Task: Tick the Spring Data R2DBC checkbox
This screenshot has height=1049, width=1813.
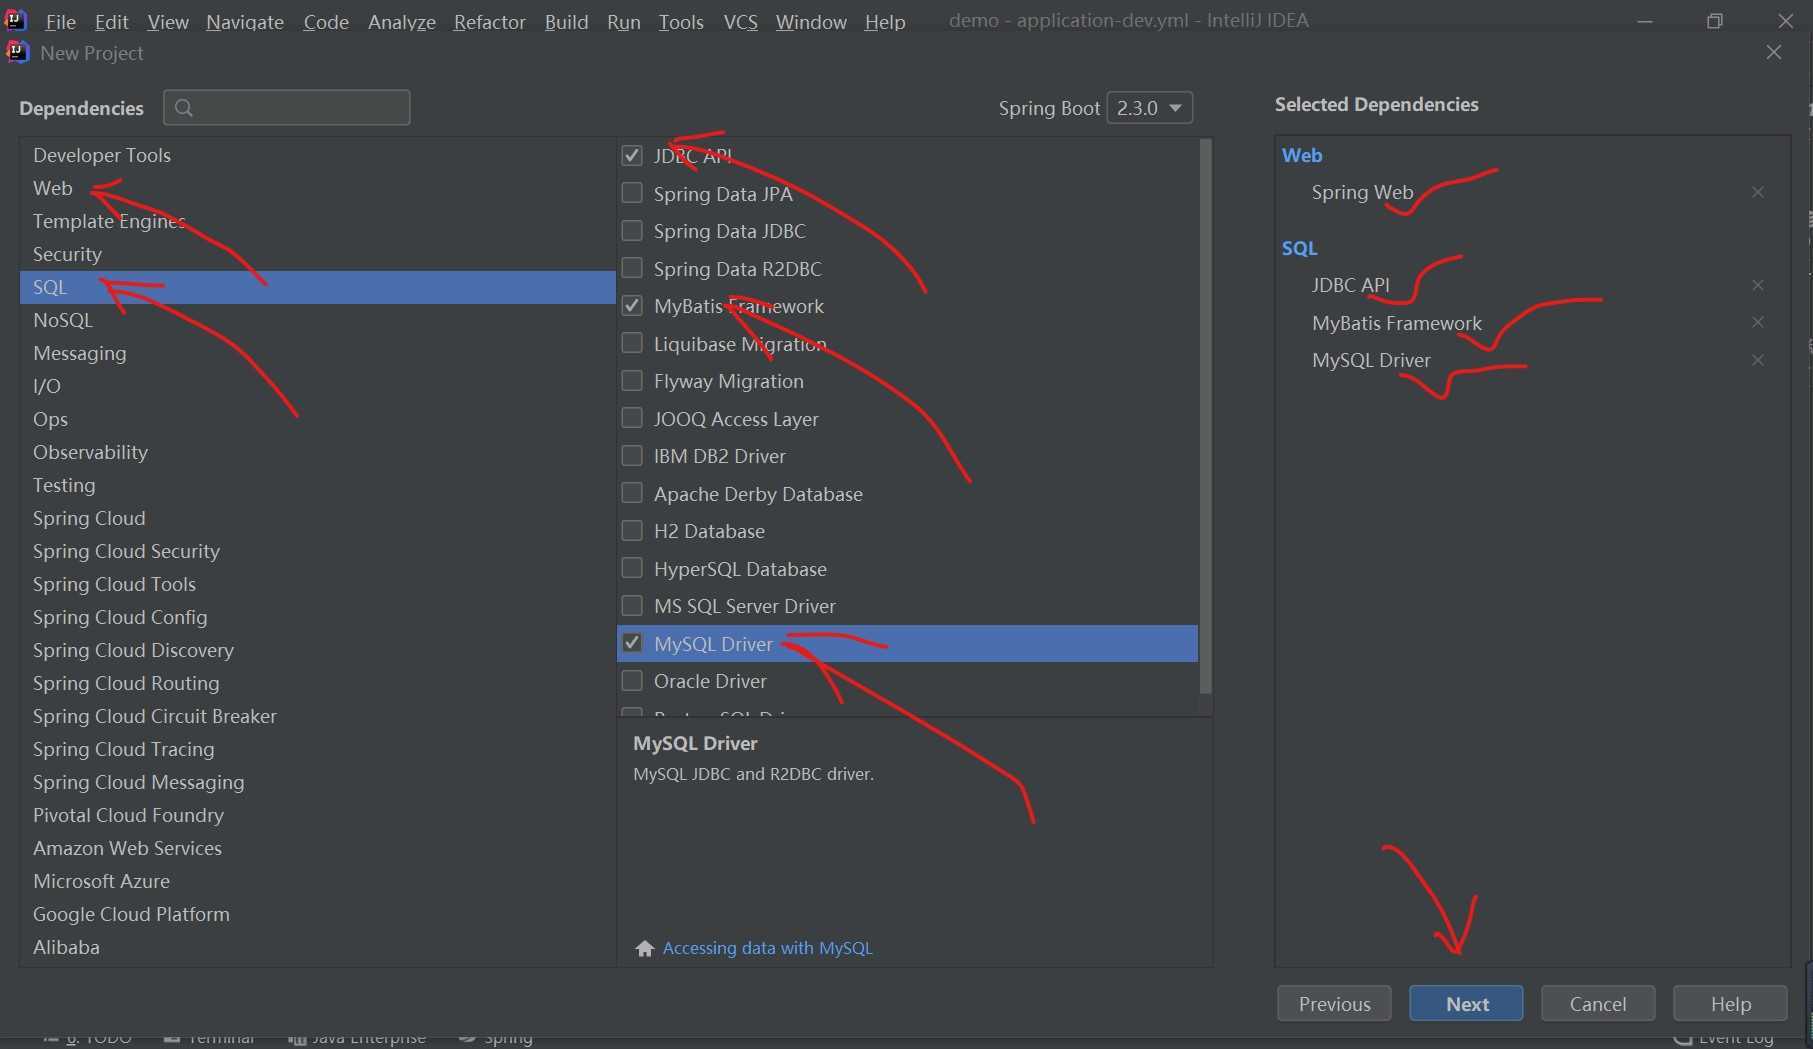Action: (632, 268)
